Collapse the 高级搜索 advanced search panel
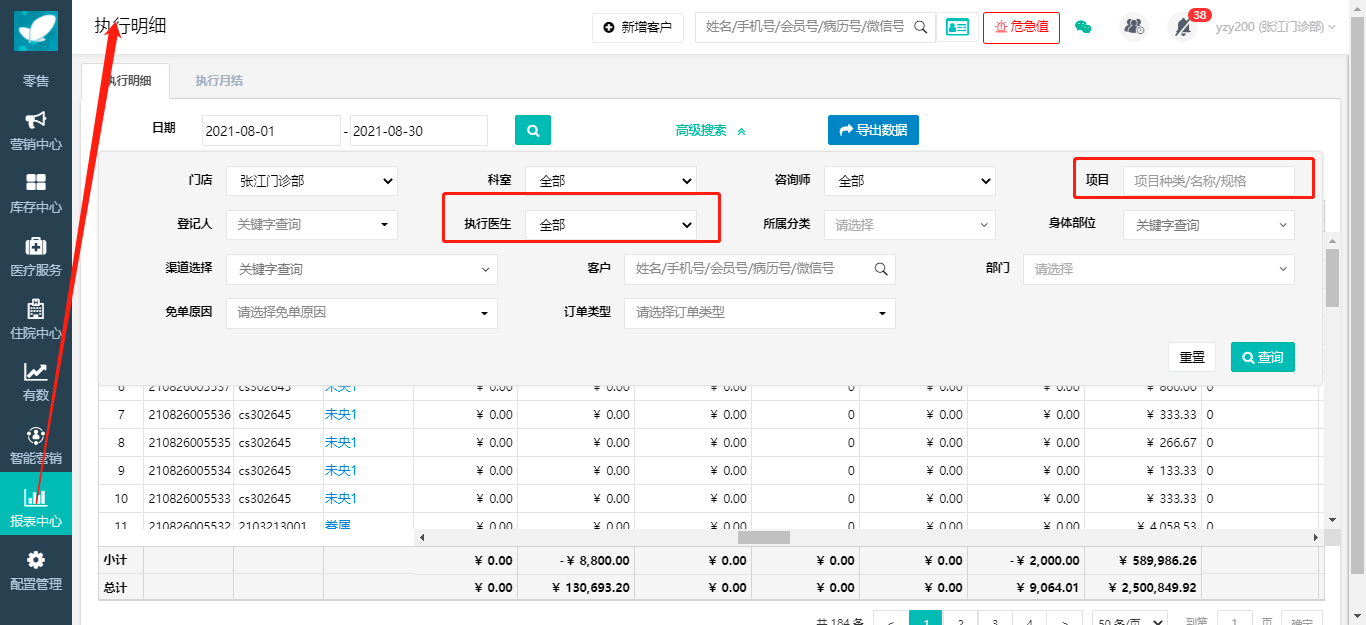The image size is (1366, 625). [711, 130]
